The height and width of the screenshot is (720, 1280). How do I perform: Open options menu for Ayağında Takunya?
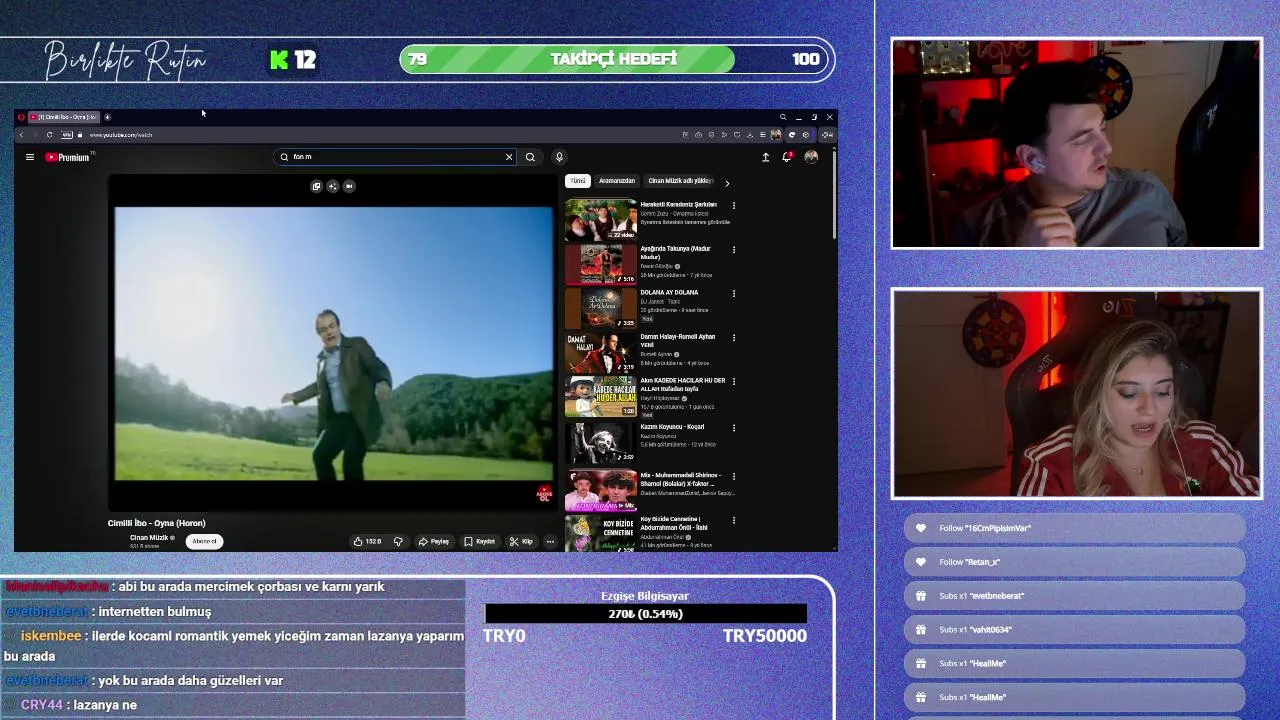coord(734,250)
